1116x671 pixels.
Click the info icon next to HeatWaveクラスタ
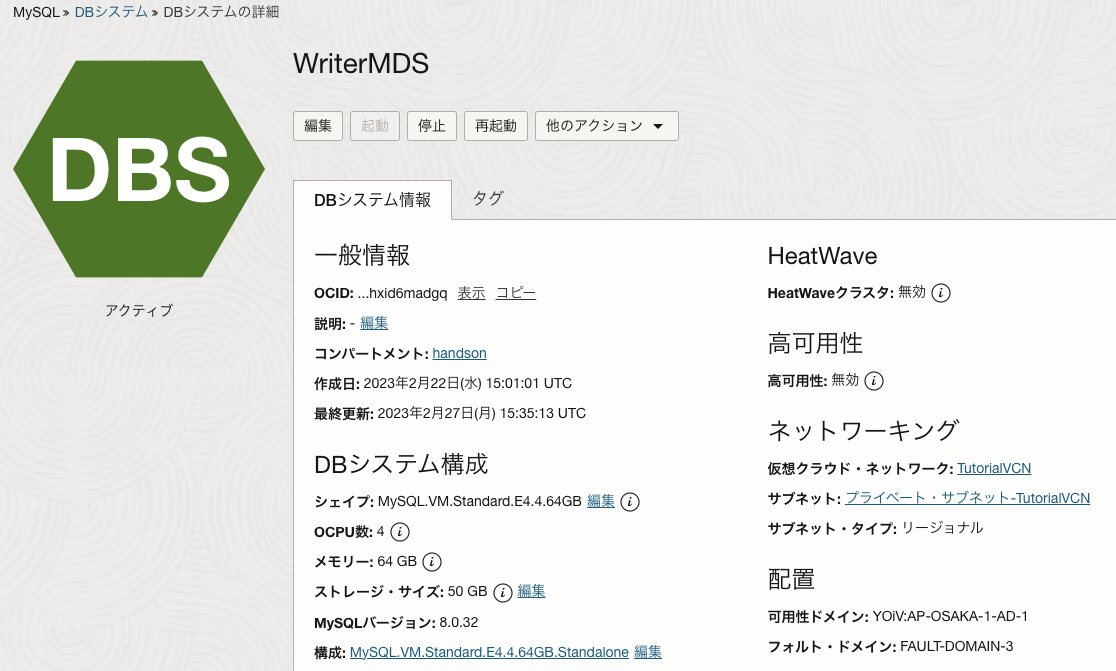[941, 293]
